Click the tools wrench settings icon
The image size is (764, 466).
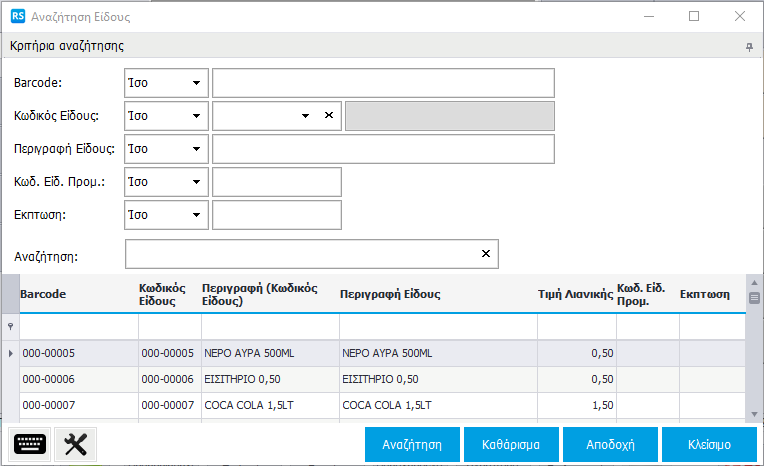click(76, 444)
